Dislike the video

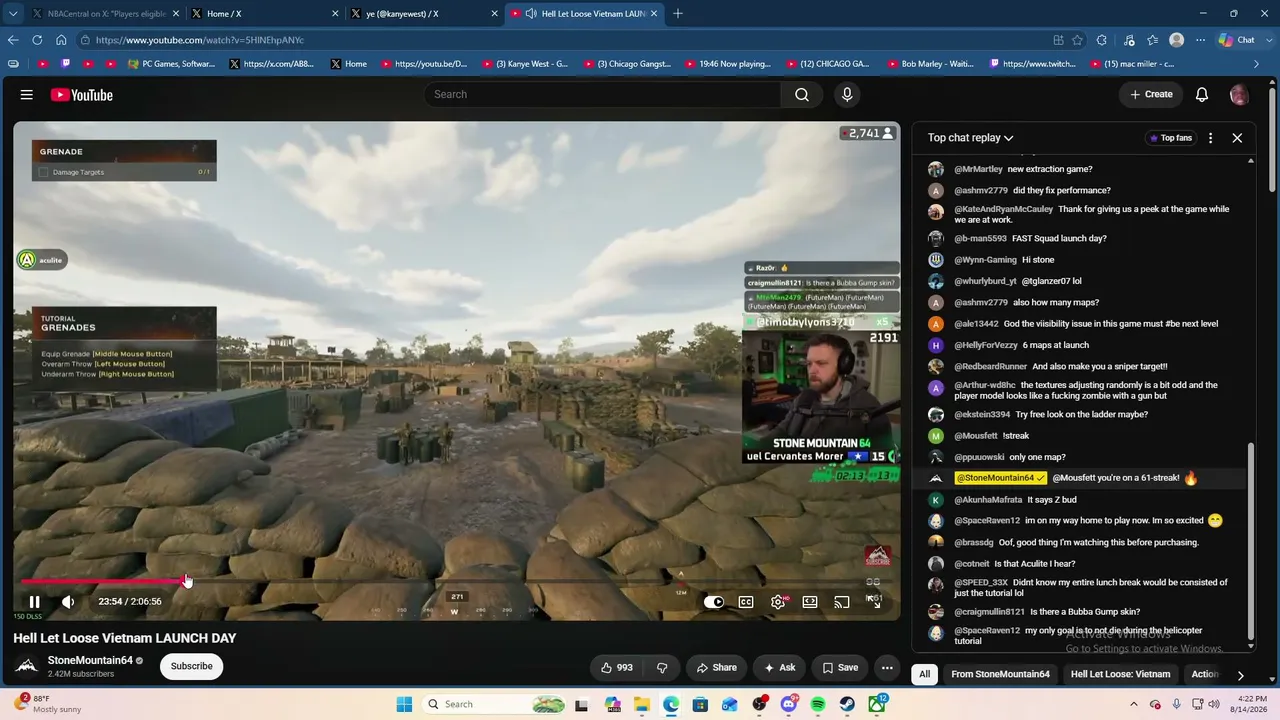[x=662, y=668]
